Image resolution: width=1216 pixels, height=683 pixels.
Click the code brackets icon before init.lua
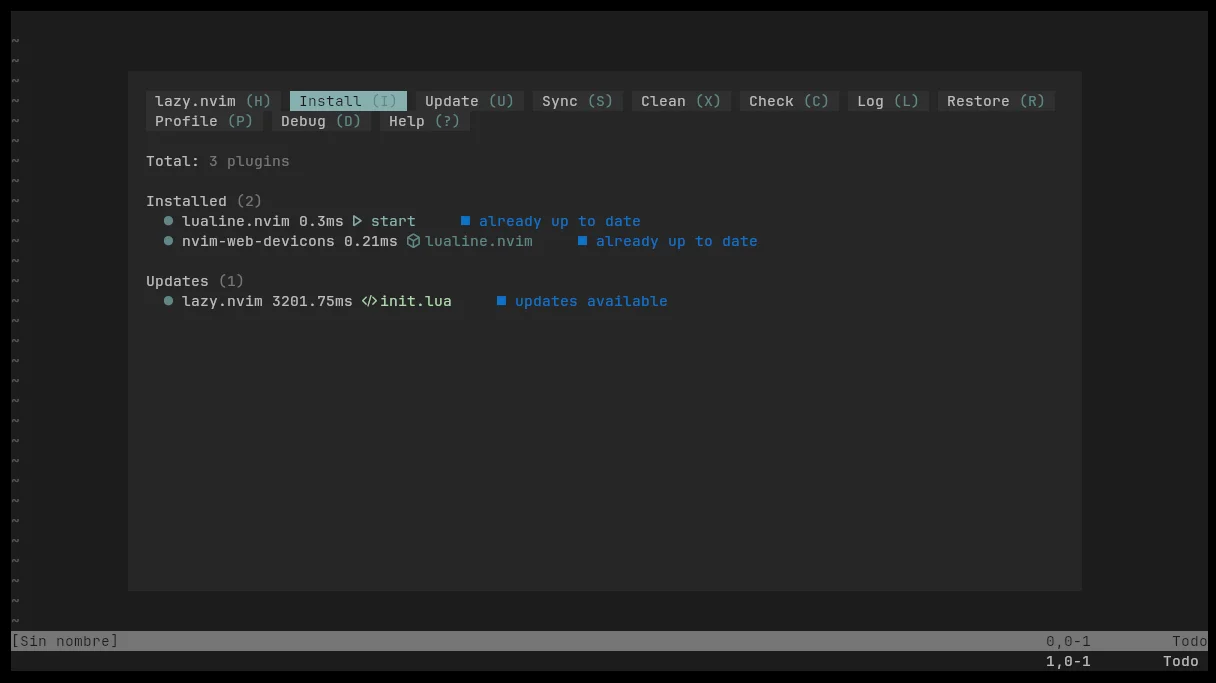pyautogui.click(x=369, y=301)
